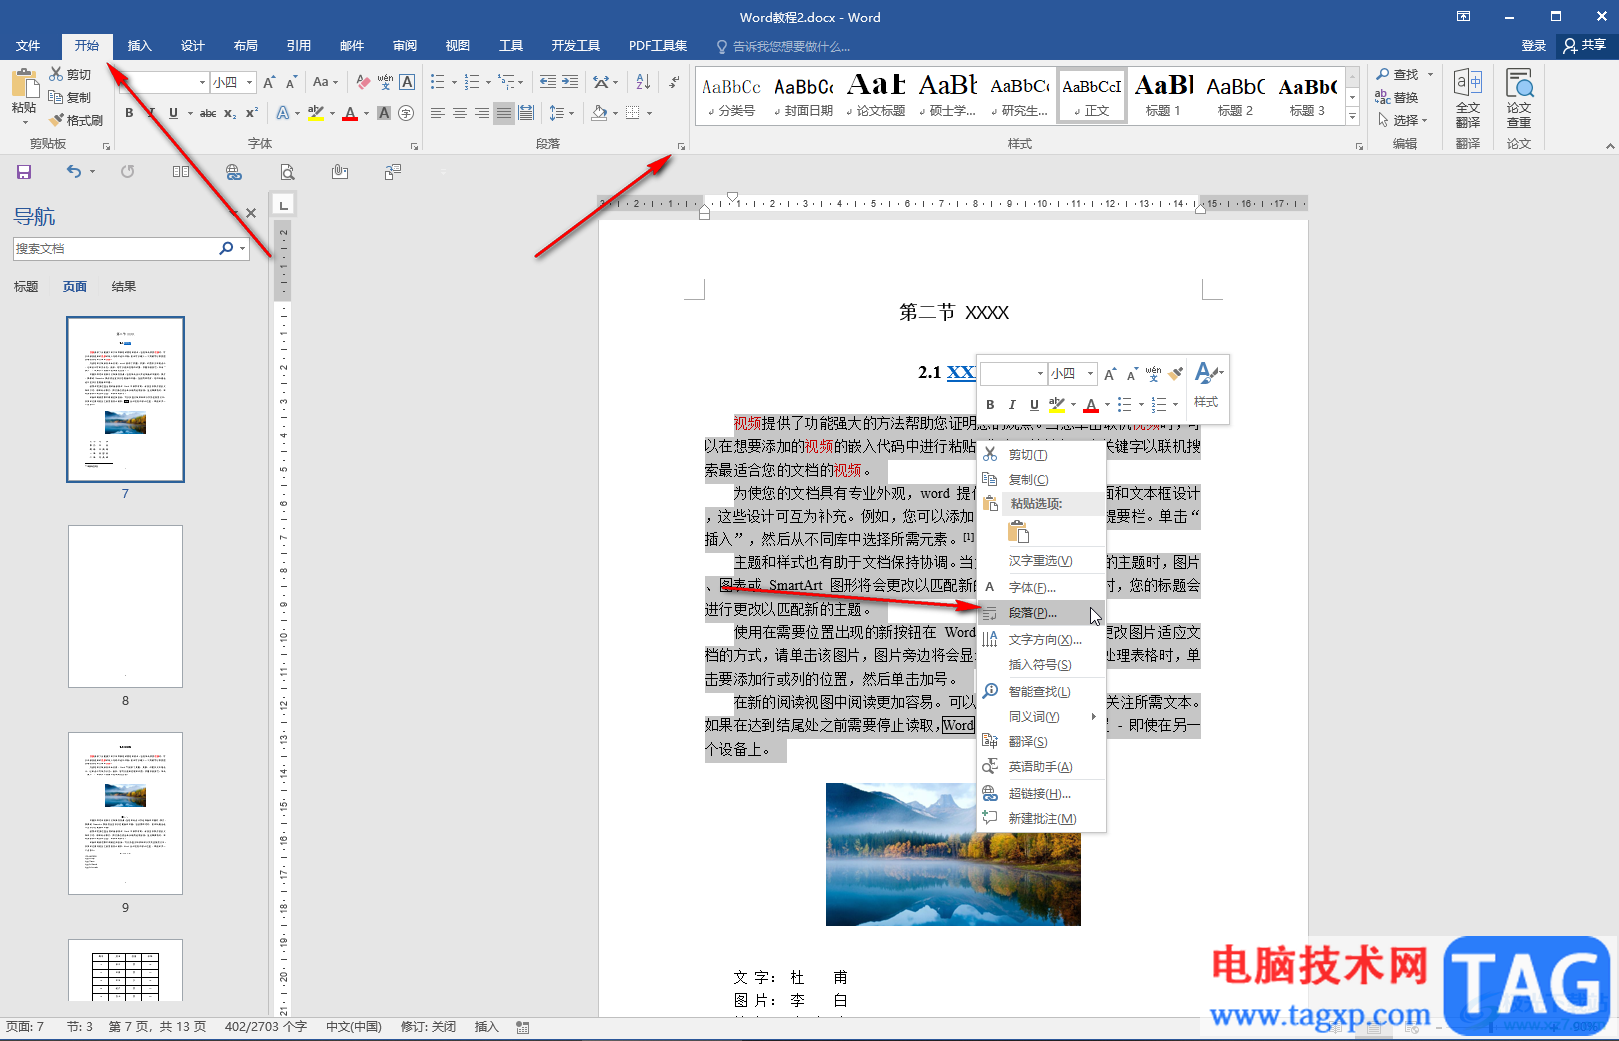The image size is (1619, 1041).
Task: Increase font size in ribbon Font group
Action: click(x=269, y=82)
